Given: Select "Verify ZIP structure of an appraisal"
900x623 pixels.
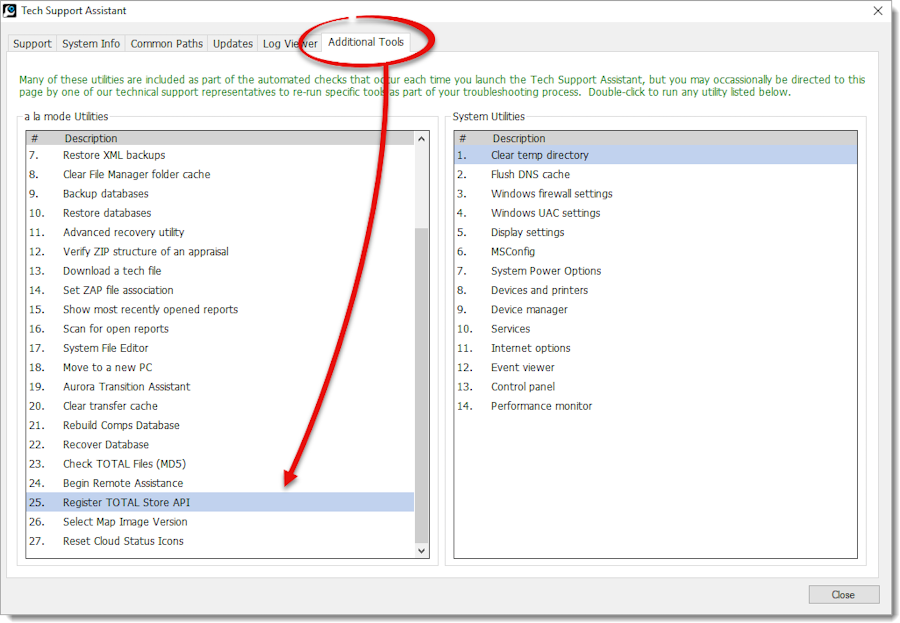Looking at the screenshot, I should click(220, 251).
